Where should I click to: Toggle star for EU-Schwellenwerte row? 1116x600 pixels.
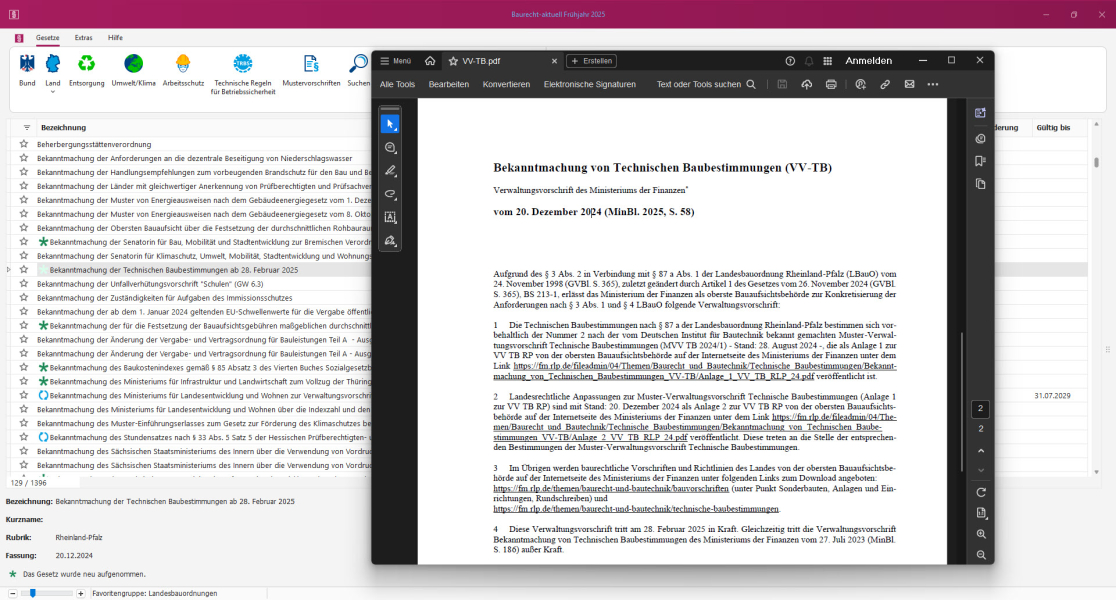[x=23, y=312]
